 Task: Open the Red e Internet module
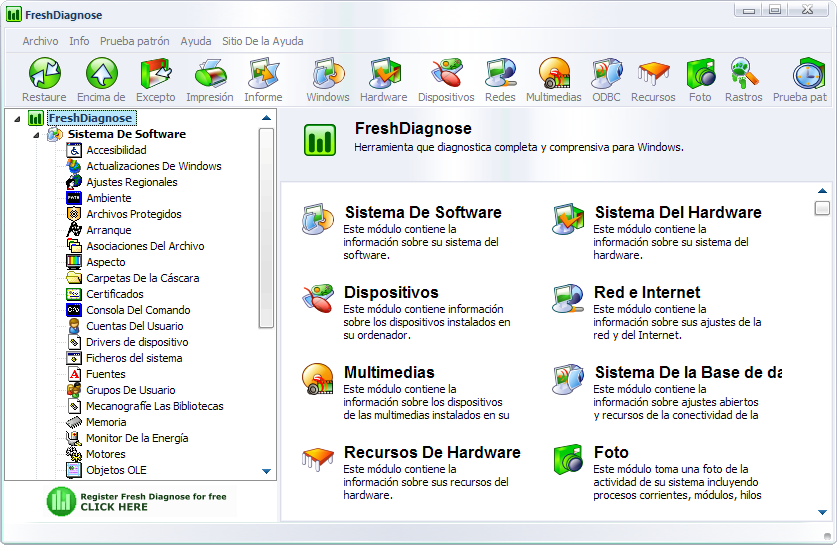(x=647, y=292)
